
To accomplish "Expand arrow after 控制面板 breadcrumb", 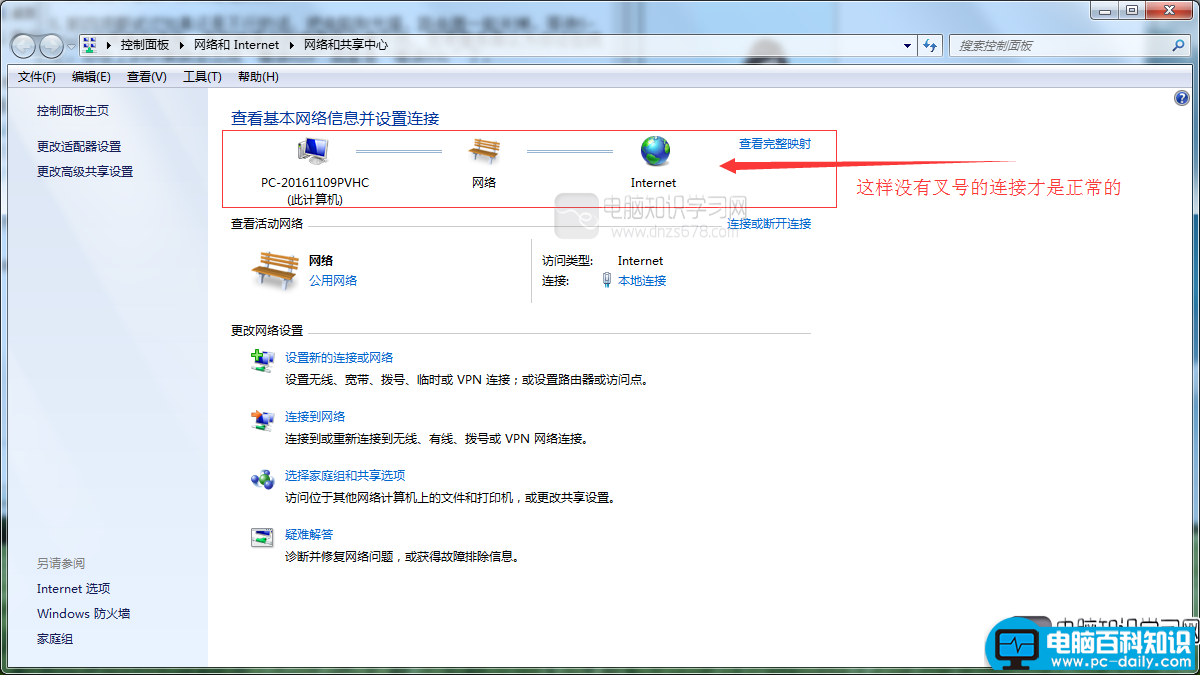I will [181, 45].
